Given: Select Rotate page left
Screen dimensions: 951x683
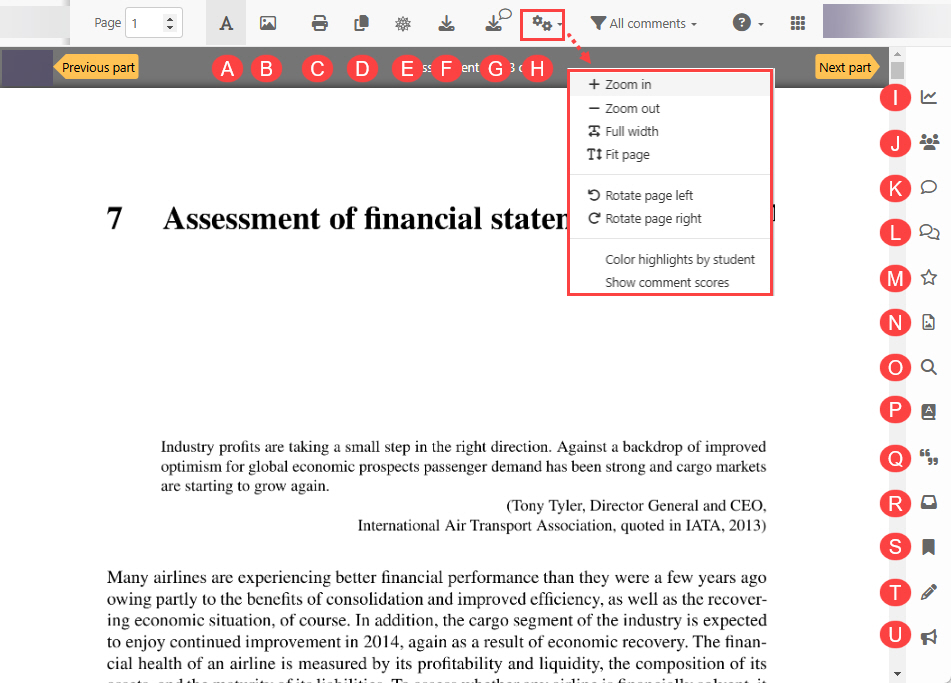Looking at the screenshot, I should point(670,195).
